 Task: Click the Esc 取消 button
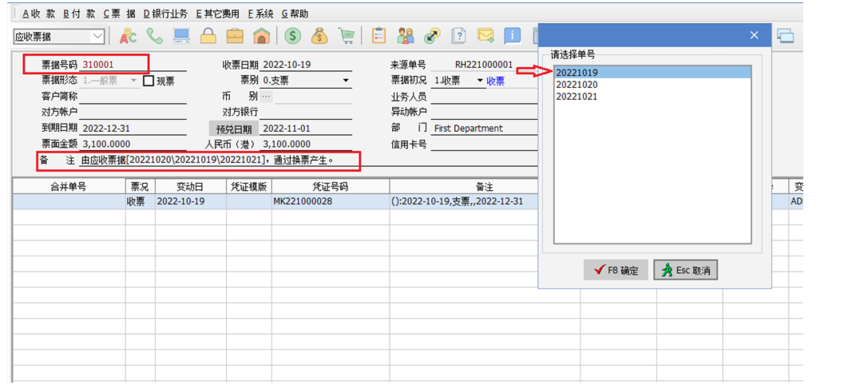[686, 270]
